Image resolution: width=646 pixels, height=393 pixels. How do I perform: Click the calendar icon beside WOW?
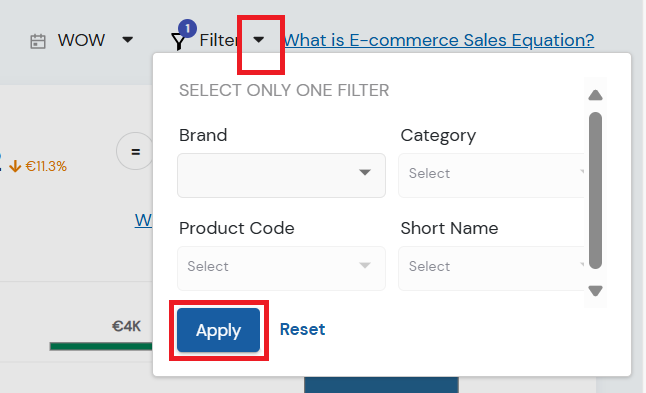(37, 42)
